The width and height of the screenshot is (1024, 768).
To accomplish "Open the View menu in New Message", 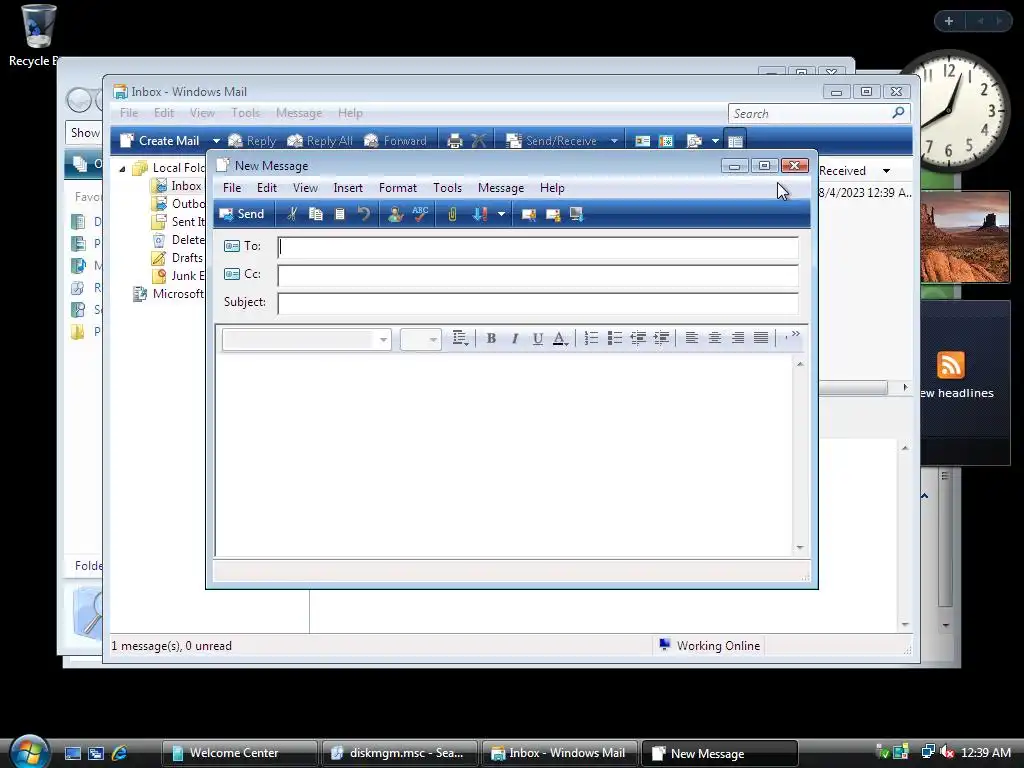I will point(305,188).
